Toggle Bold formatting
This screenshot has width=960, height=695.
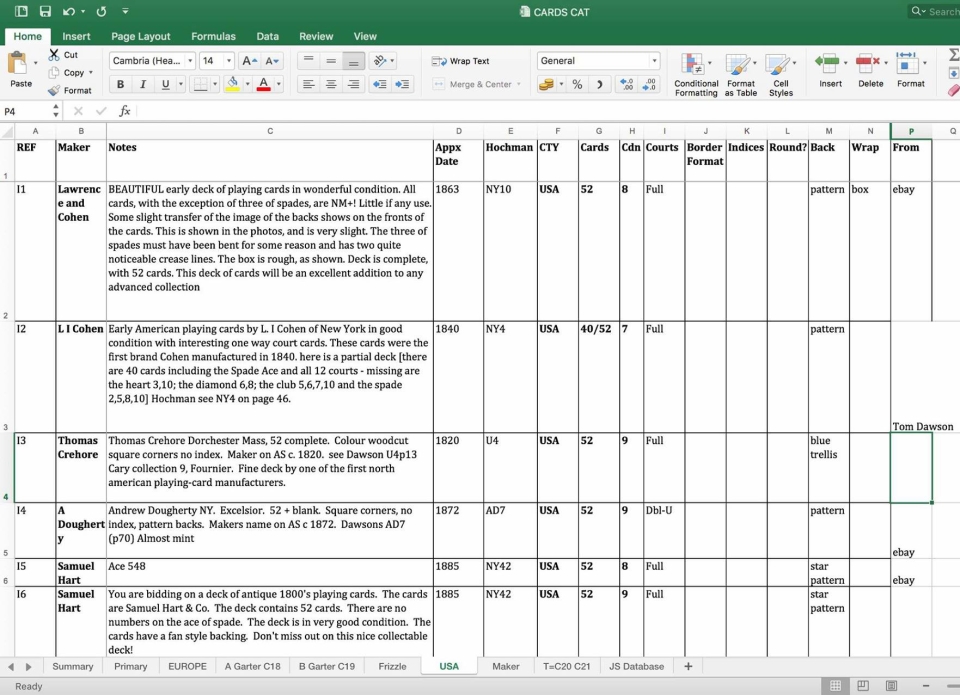[x=120, y=84]
